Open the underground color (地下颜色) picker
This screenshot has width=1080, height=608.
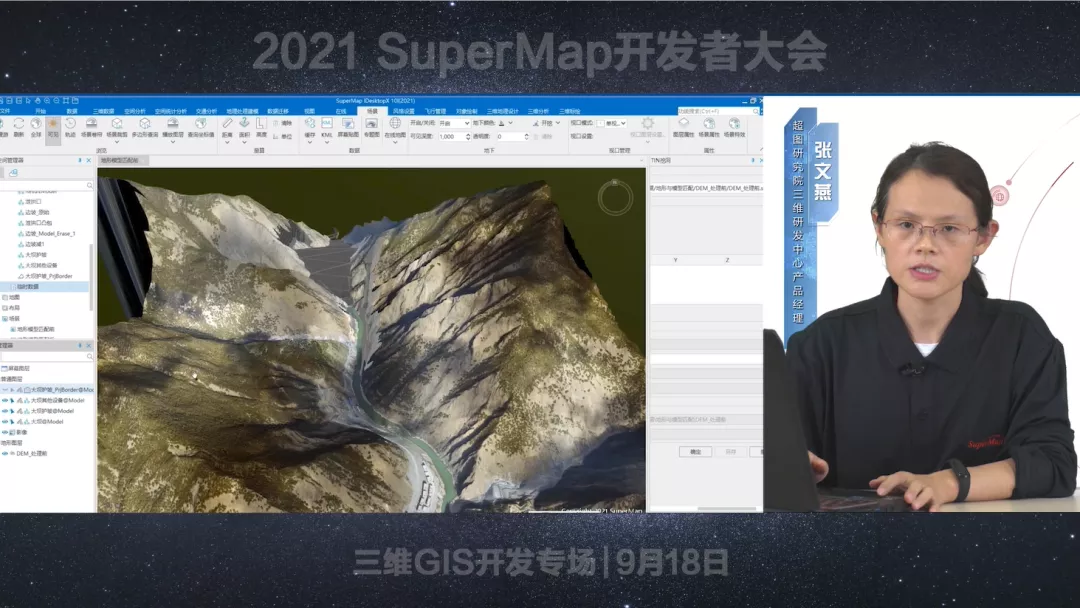(506, 123)
